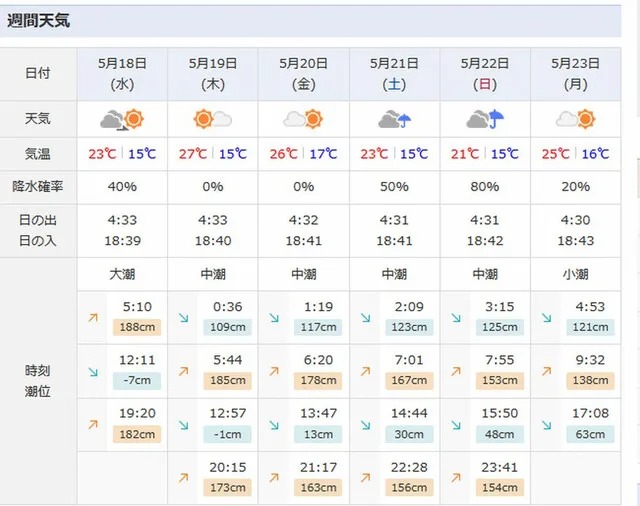Click the May 18 cloudy-then-sunny weather icon
This screenshot has width=640, height=506.
pyautogui.click(x=122, y=120)
